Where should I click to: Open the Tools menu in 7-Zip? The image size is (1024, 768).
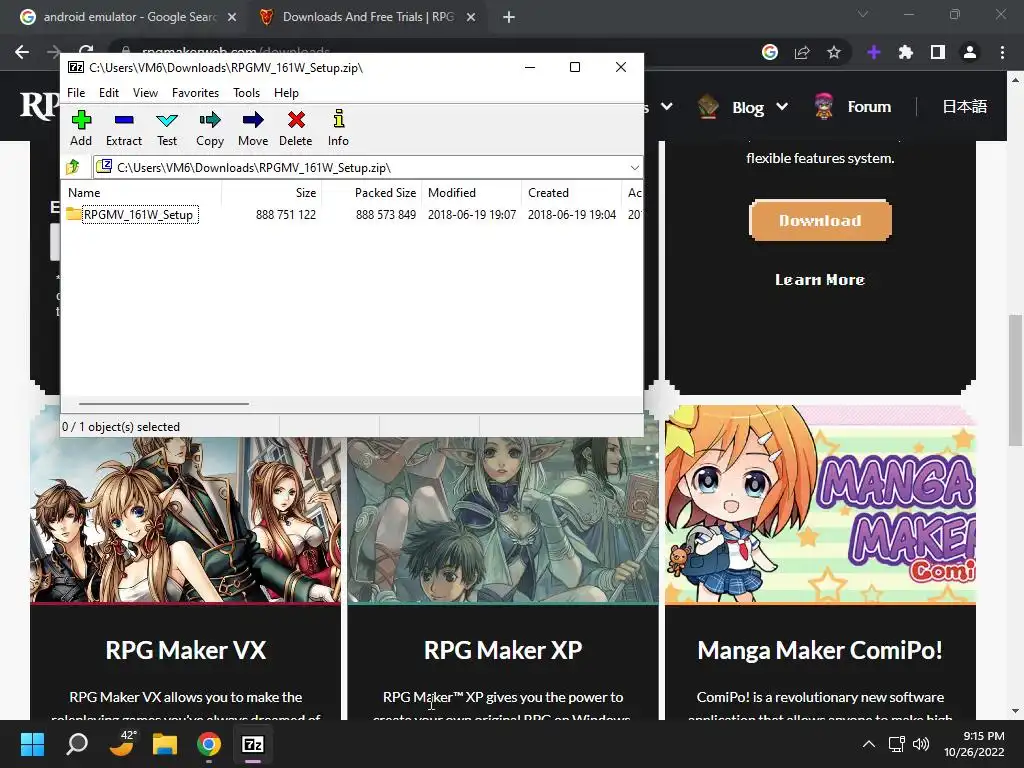click(246, 93)
